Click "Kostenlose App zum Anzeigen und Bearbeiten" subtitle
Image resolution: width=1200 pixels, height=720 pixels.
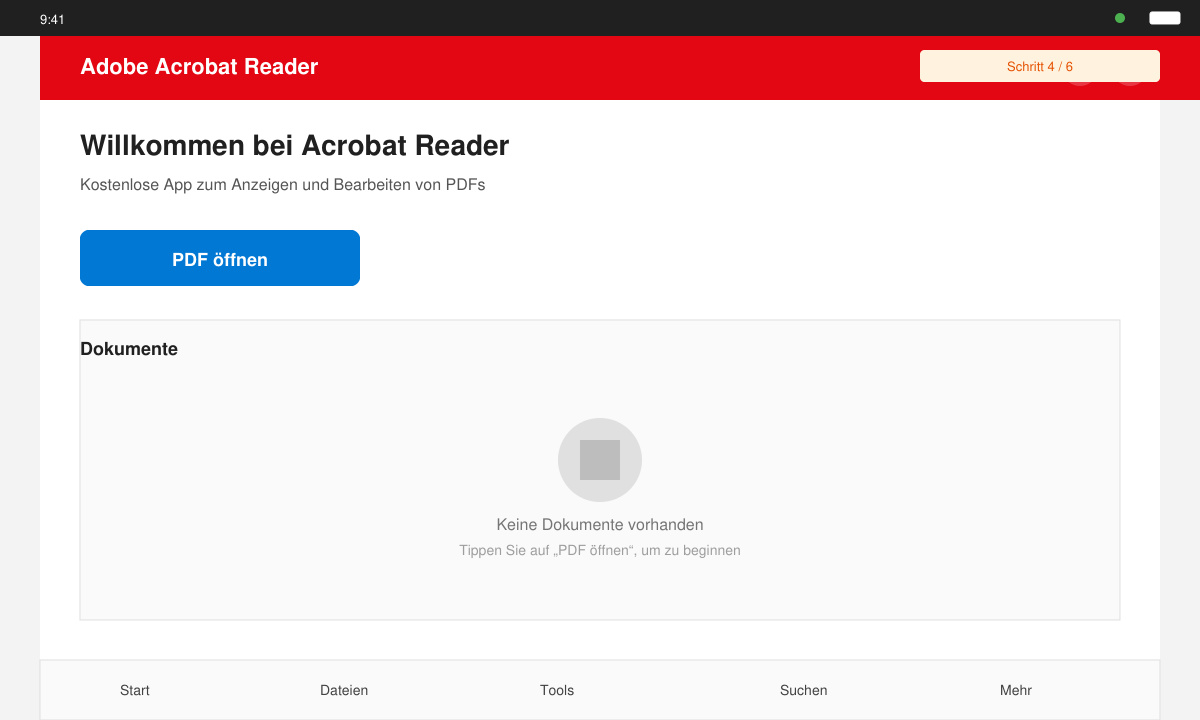pos(283,185)
